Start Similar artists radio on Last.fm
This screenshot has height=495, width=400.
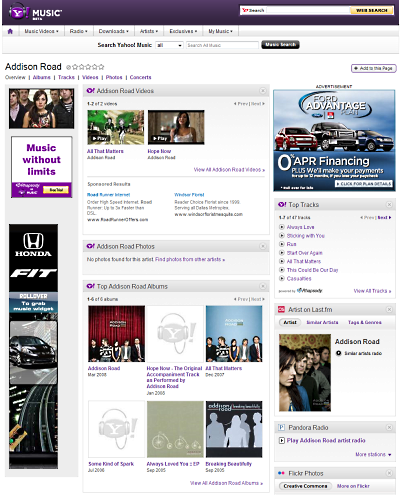338,353
